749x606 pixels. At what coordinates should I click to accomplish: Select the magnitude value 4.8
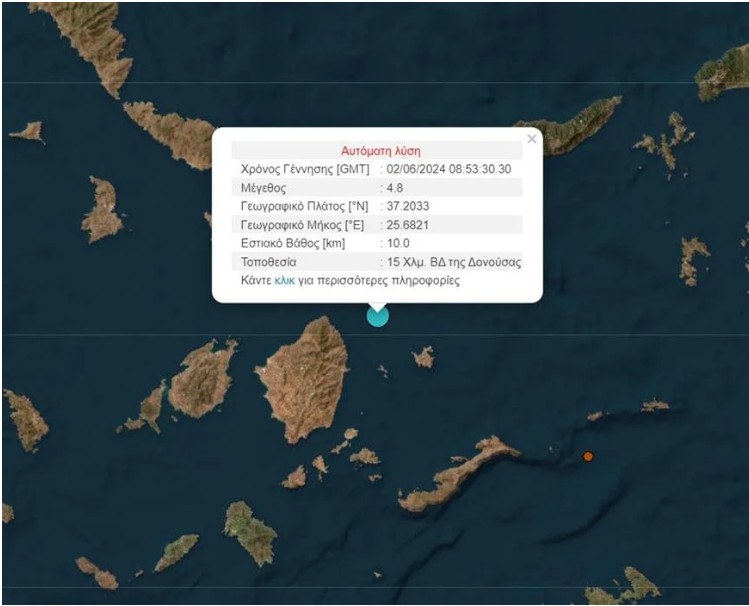click(398, 187)
